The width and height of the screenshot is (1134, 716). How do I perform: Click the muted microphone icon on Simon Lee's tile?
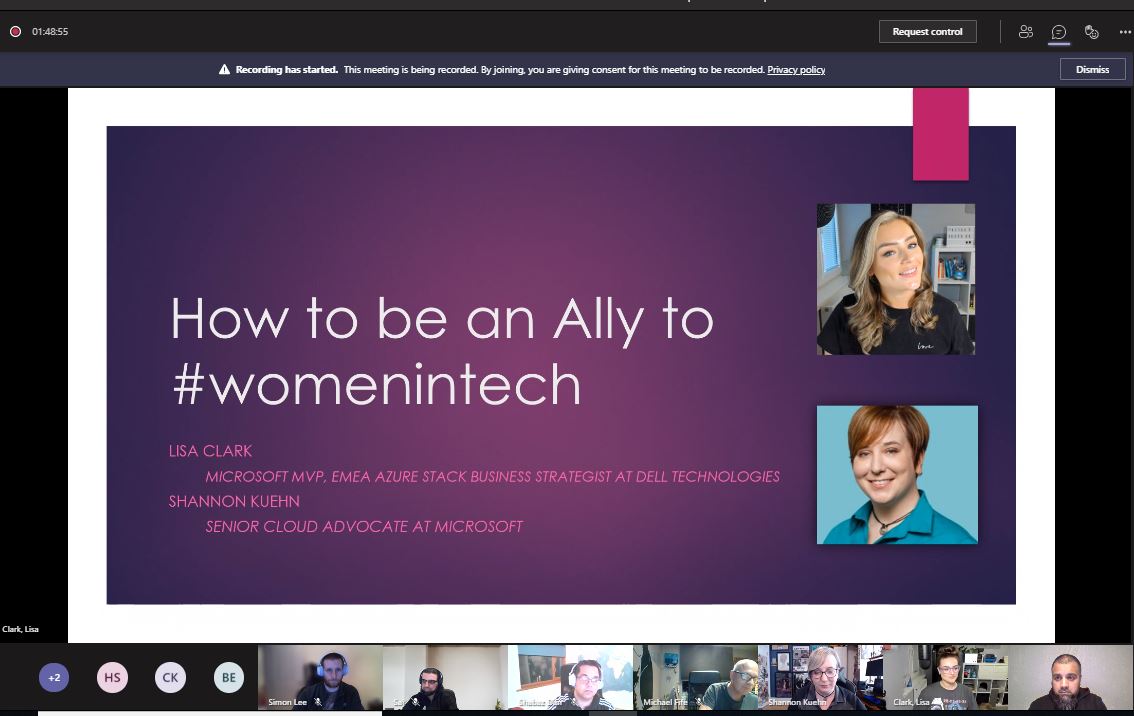click(317, 702)
